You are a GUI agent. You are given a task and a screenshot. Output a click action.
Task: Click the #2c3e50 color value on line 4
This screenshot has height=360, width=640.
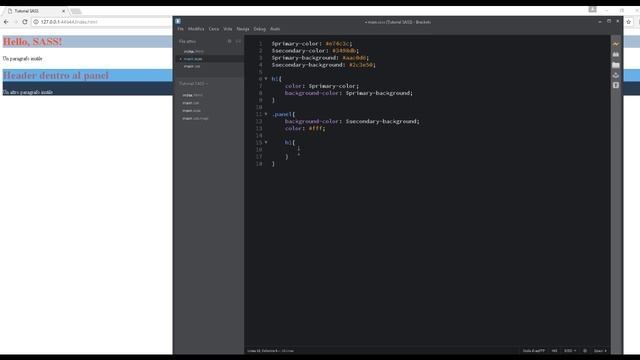[x=361, y=65]
